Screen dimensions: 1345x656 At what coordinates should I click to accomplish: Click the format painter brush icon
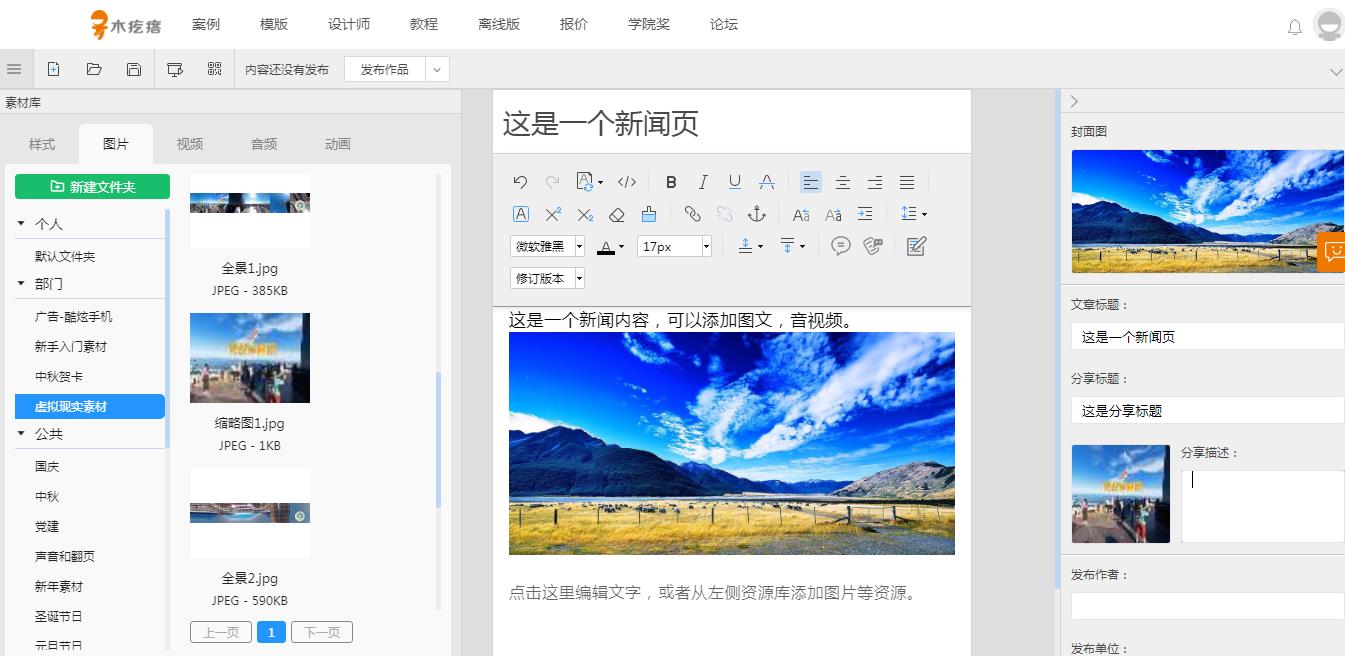648,214
